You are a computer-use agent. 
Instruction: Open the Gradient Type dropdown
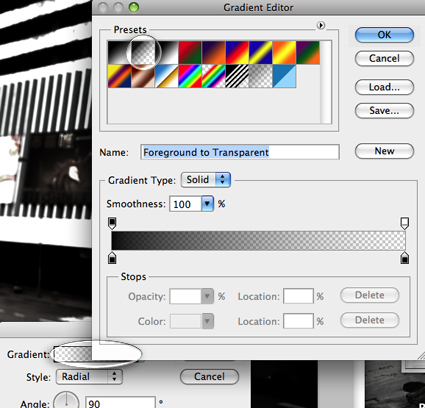click(x=205, y=180)
